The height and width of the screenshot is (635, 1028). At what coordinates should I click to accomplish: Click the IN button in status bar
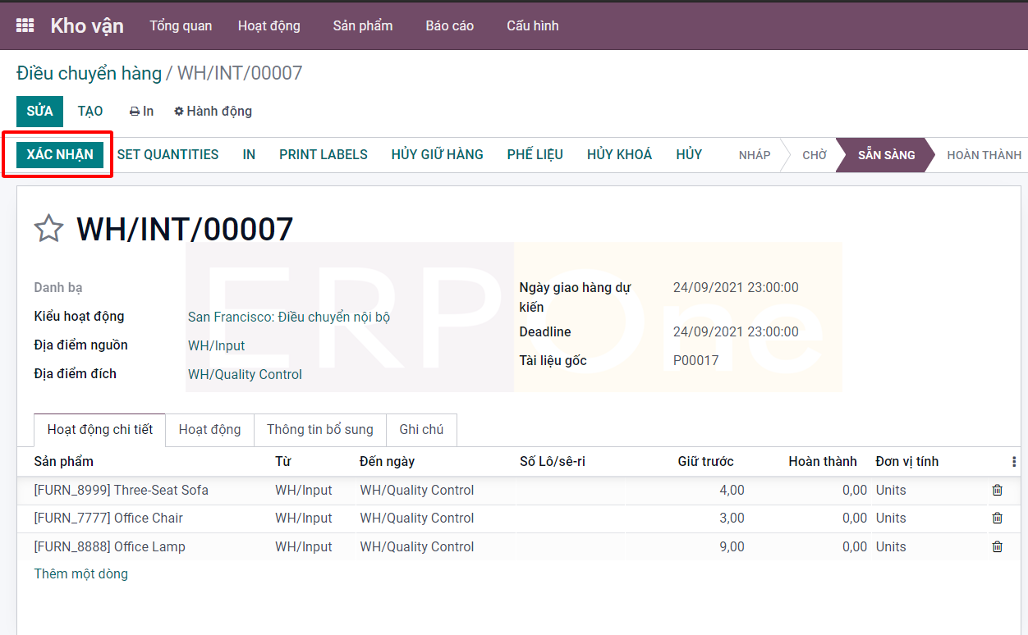249,155
